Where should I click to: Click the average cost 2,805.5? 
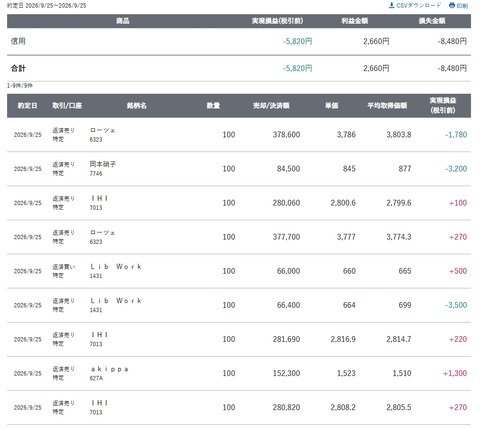(x=399, y=407)
